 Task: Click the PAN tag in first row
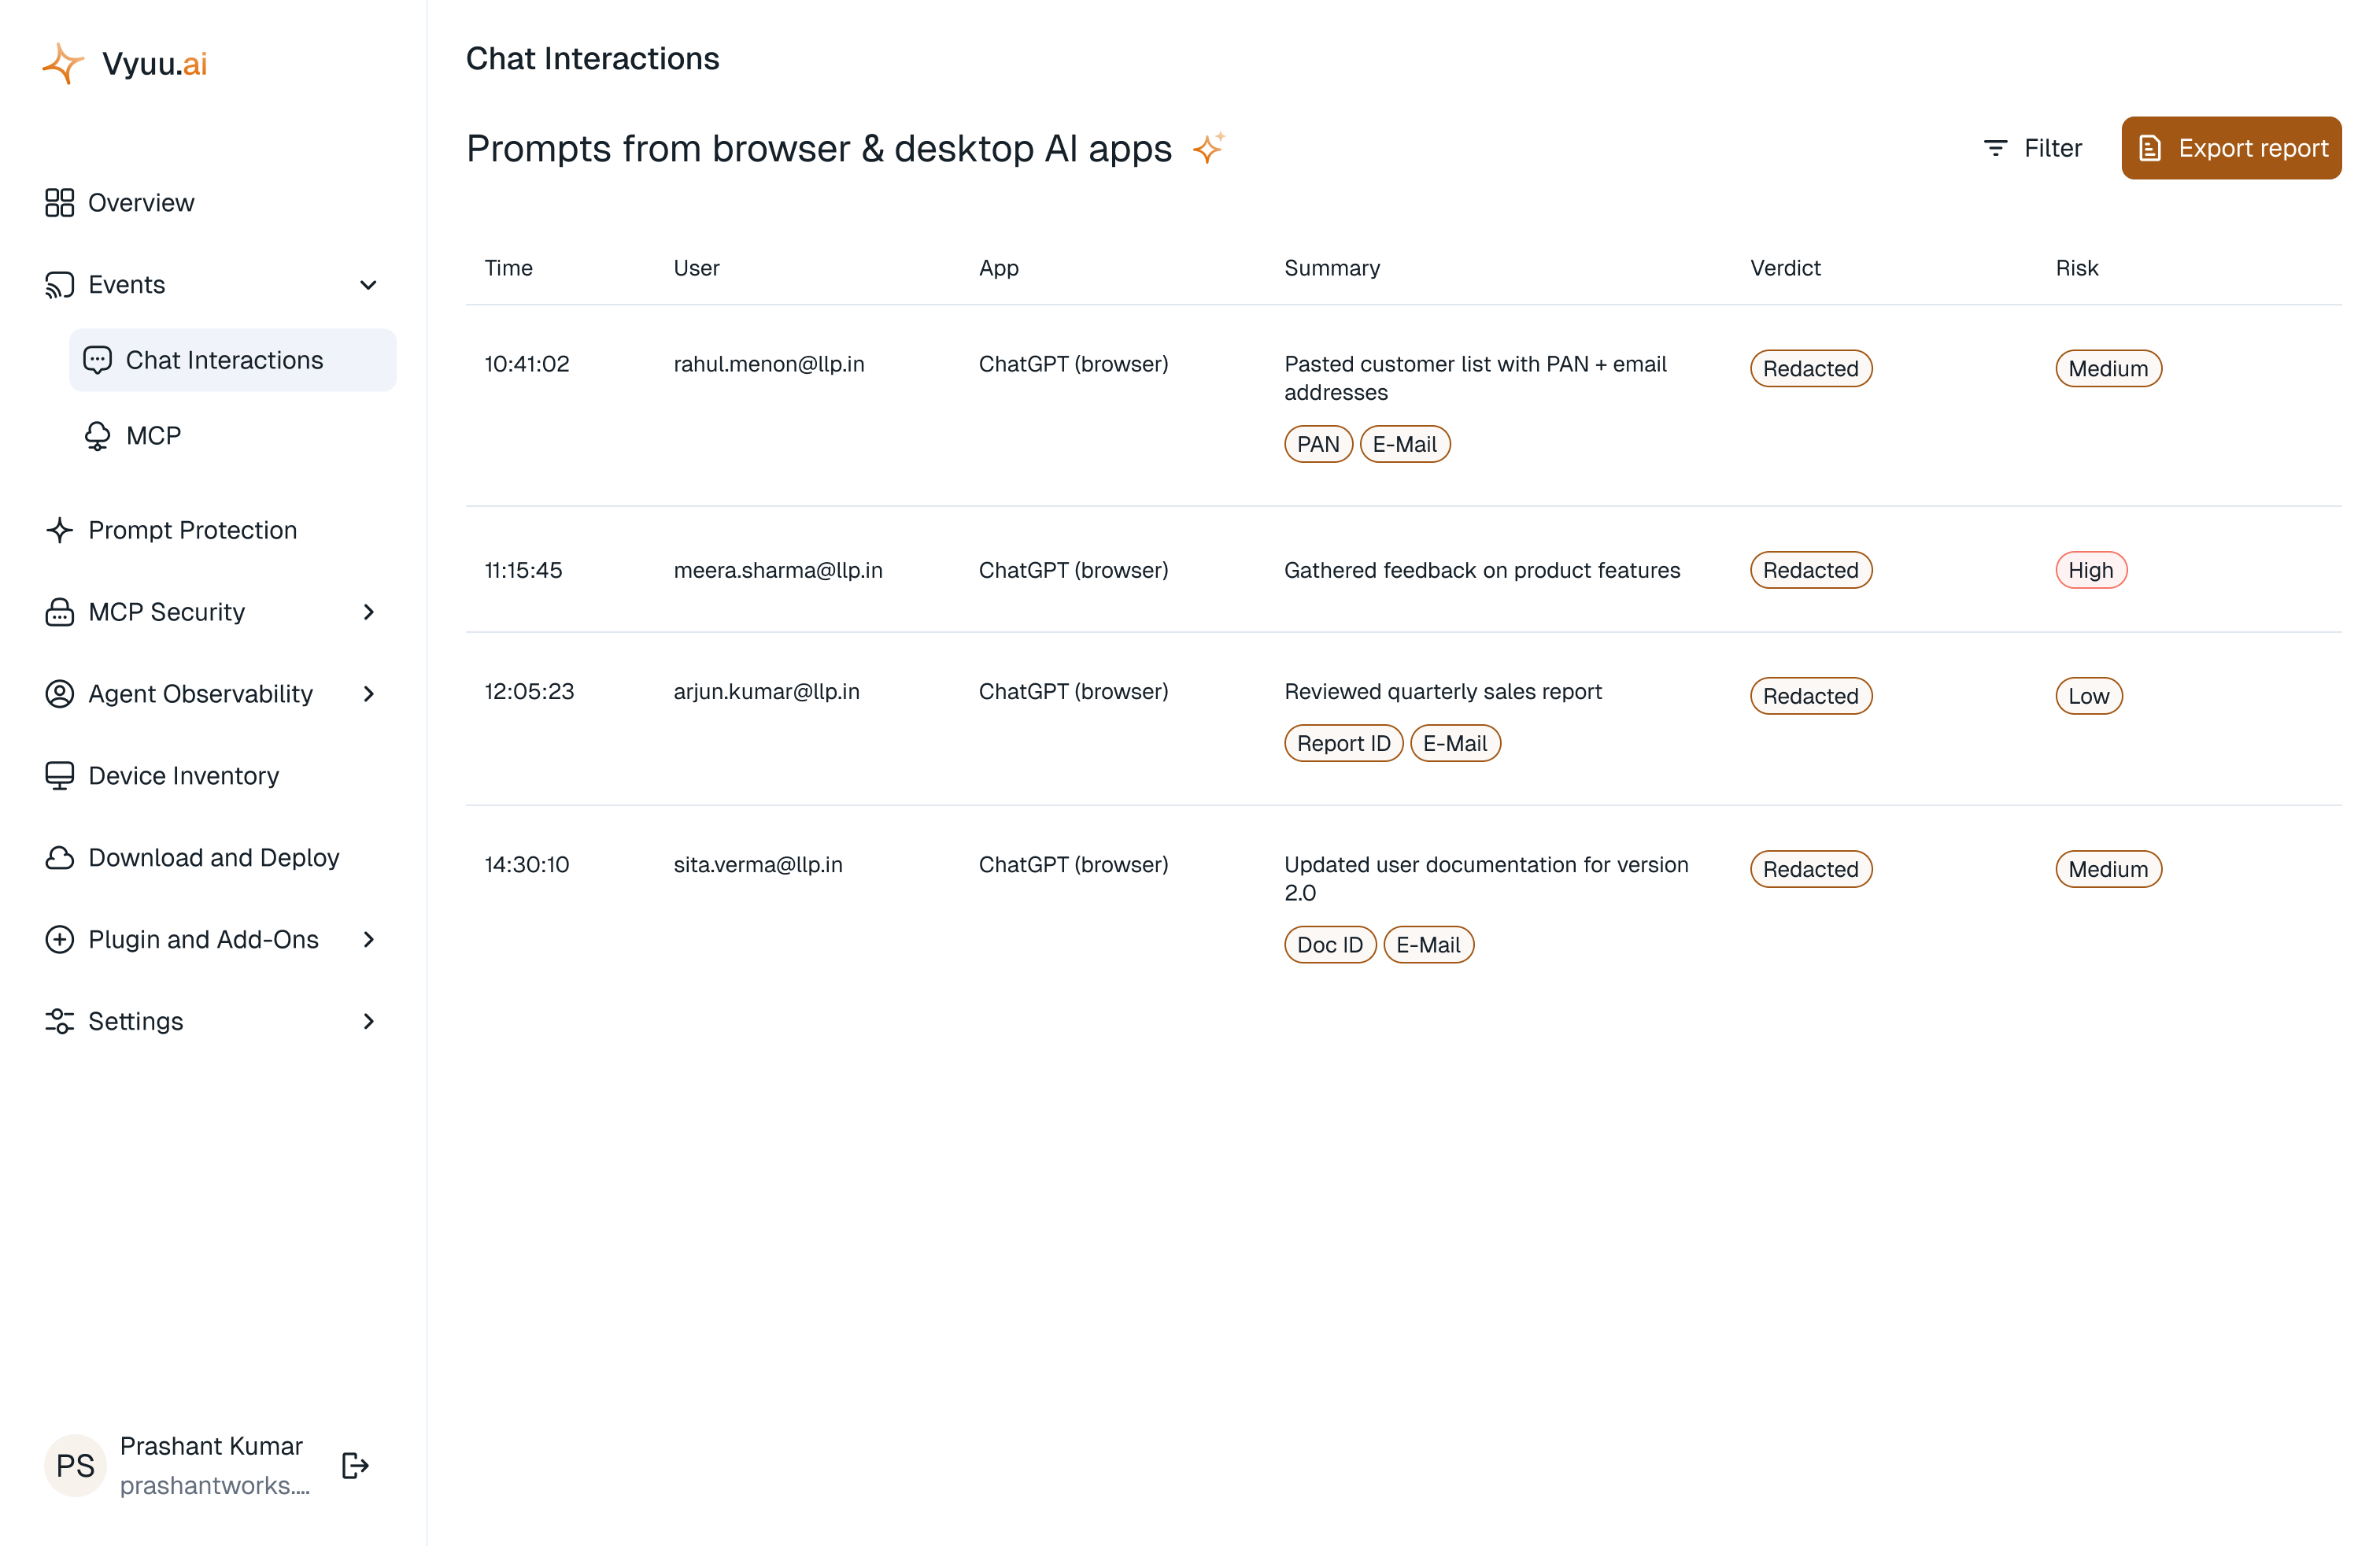[x=1317, y=444]
